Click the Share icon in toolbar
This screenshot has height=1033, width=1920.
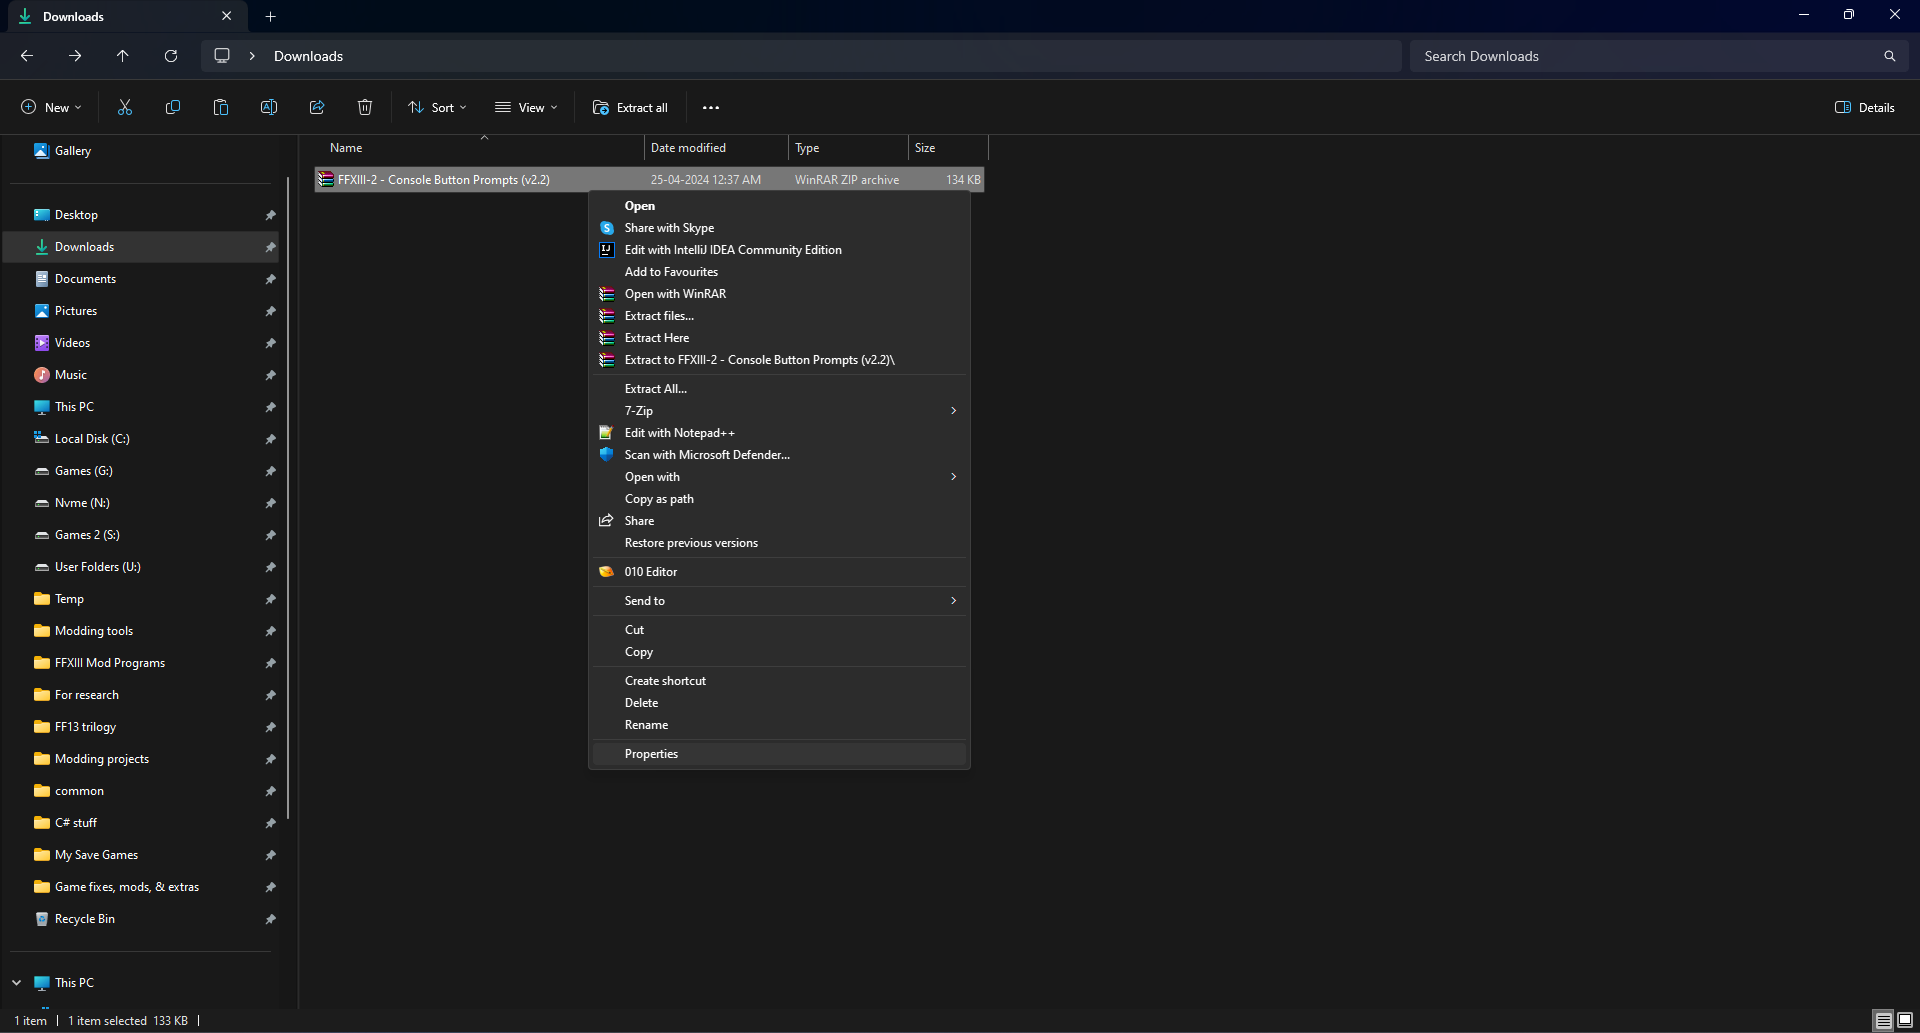point(317,107)
